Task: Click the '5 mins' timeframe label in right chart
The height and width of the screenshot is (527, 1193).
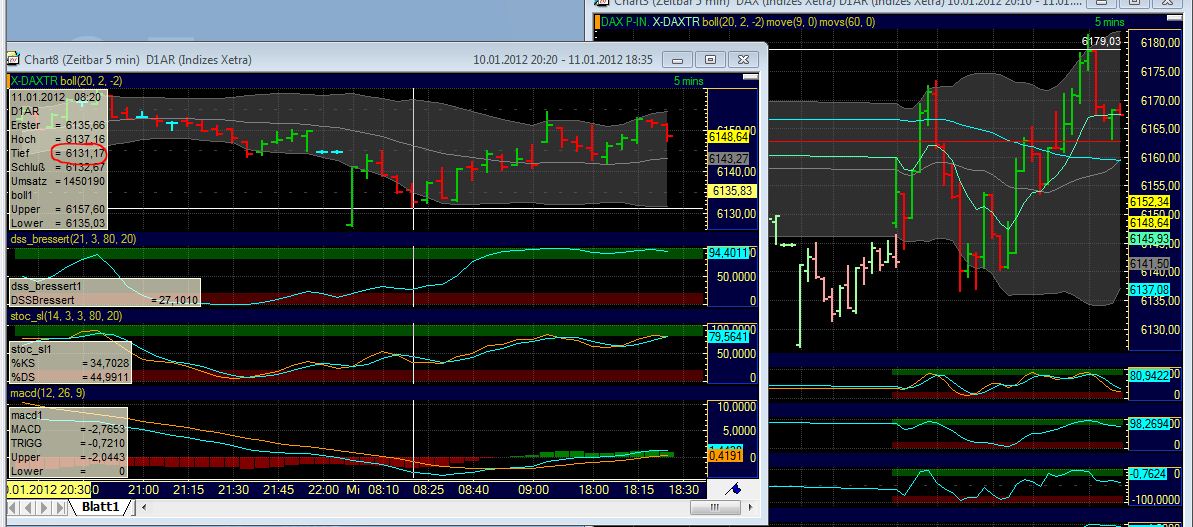Action: click(1109, 21)
